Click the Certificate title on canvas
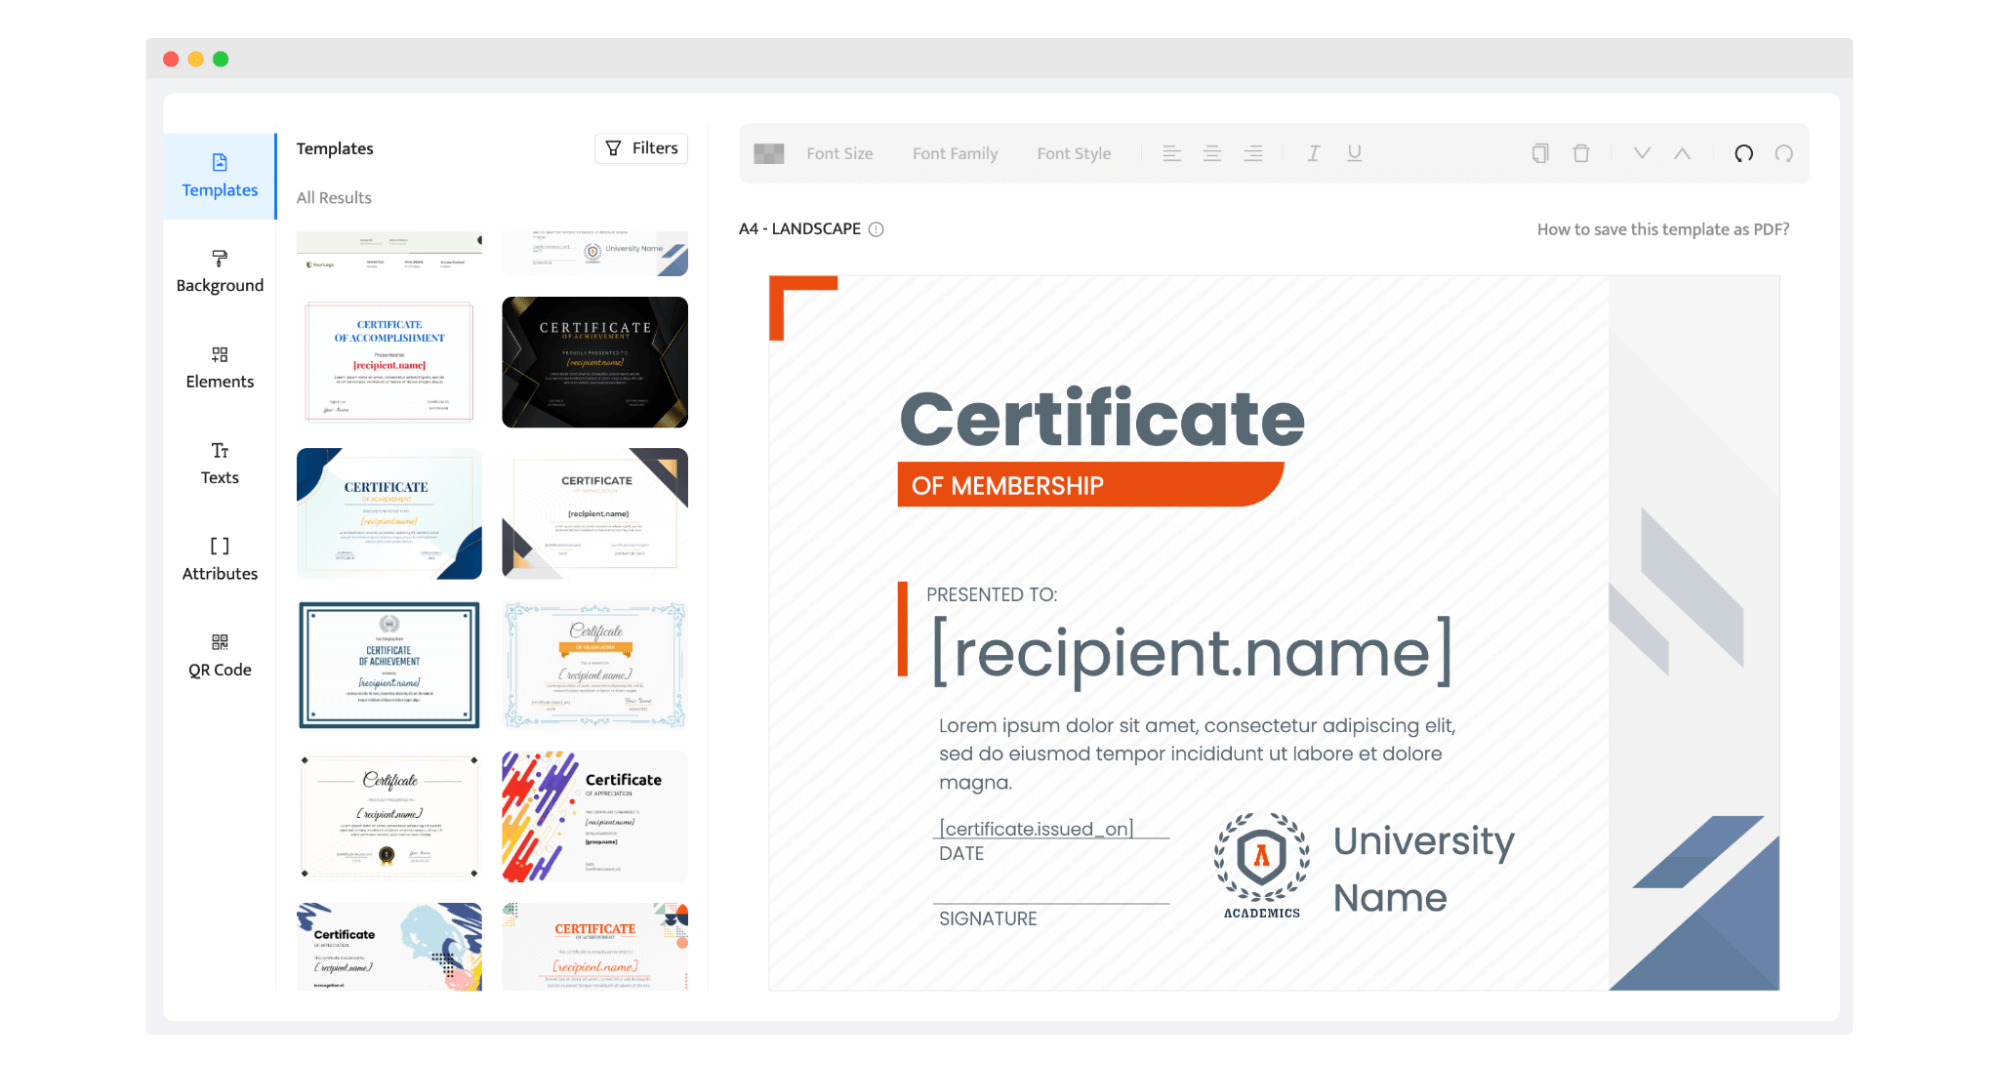The width and height of the screenshot is (1999, 1073). click(x=1101, y=418)
